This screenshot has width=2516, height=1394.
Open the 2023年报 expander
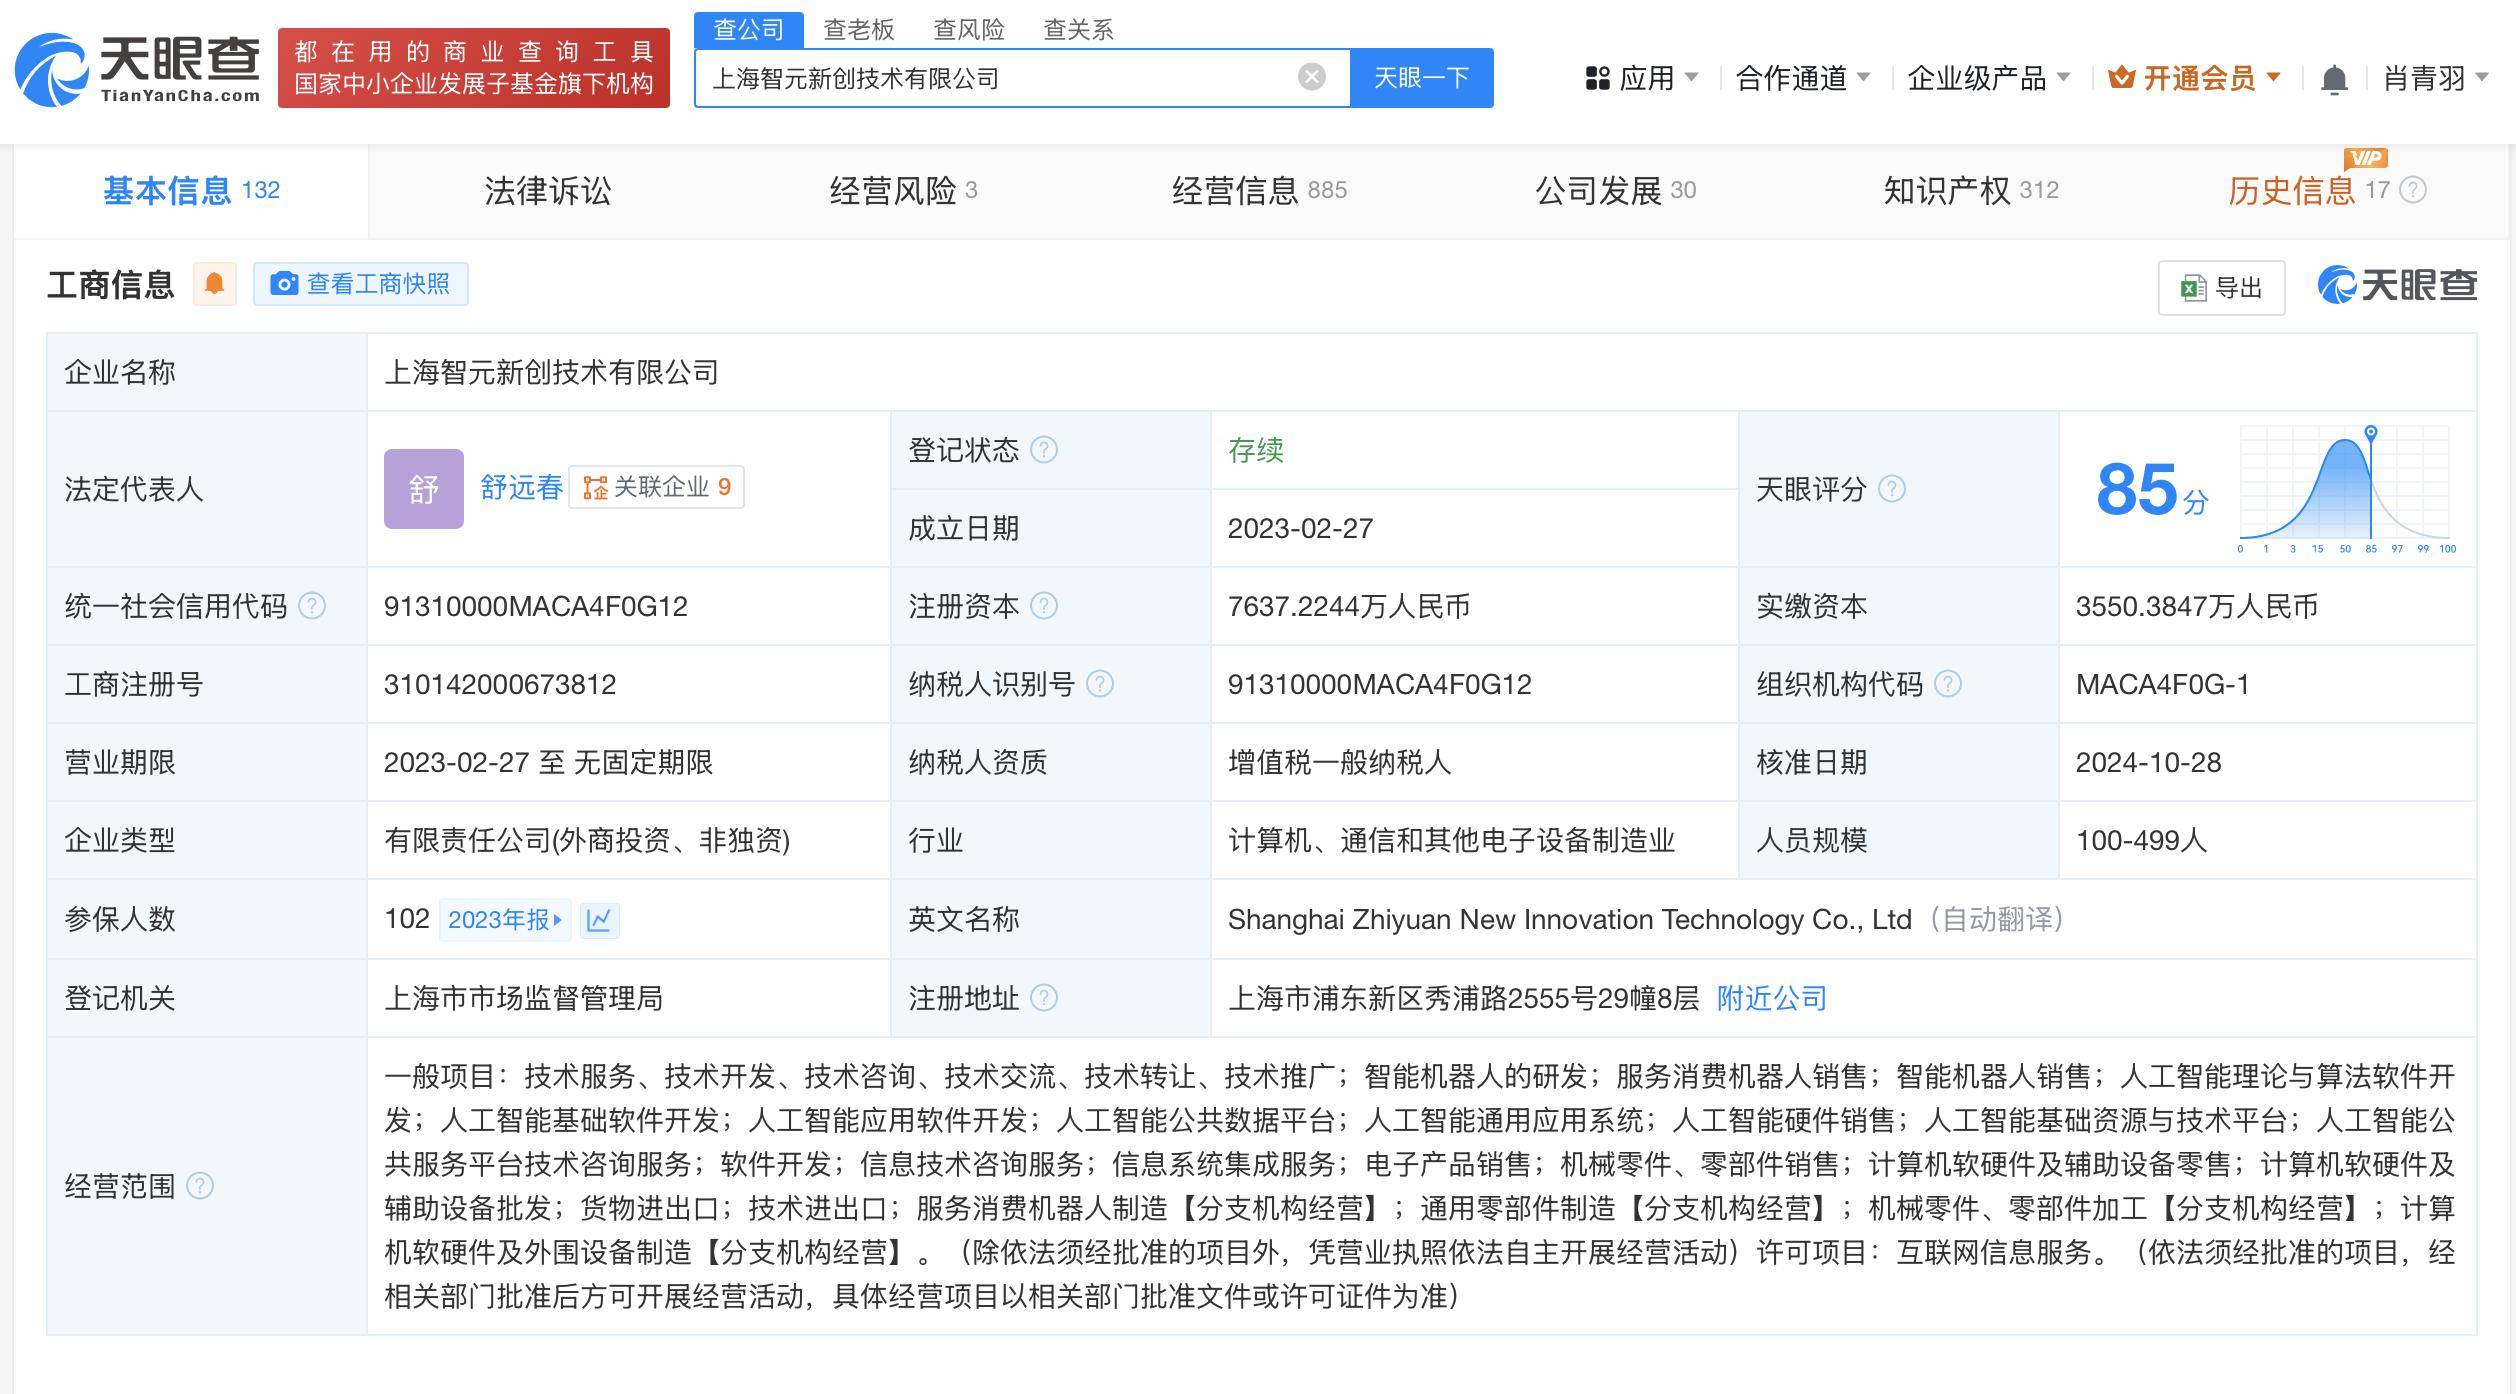505,920
